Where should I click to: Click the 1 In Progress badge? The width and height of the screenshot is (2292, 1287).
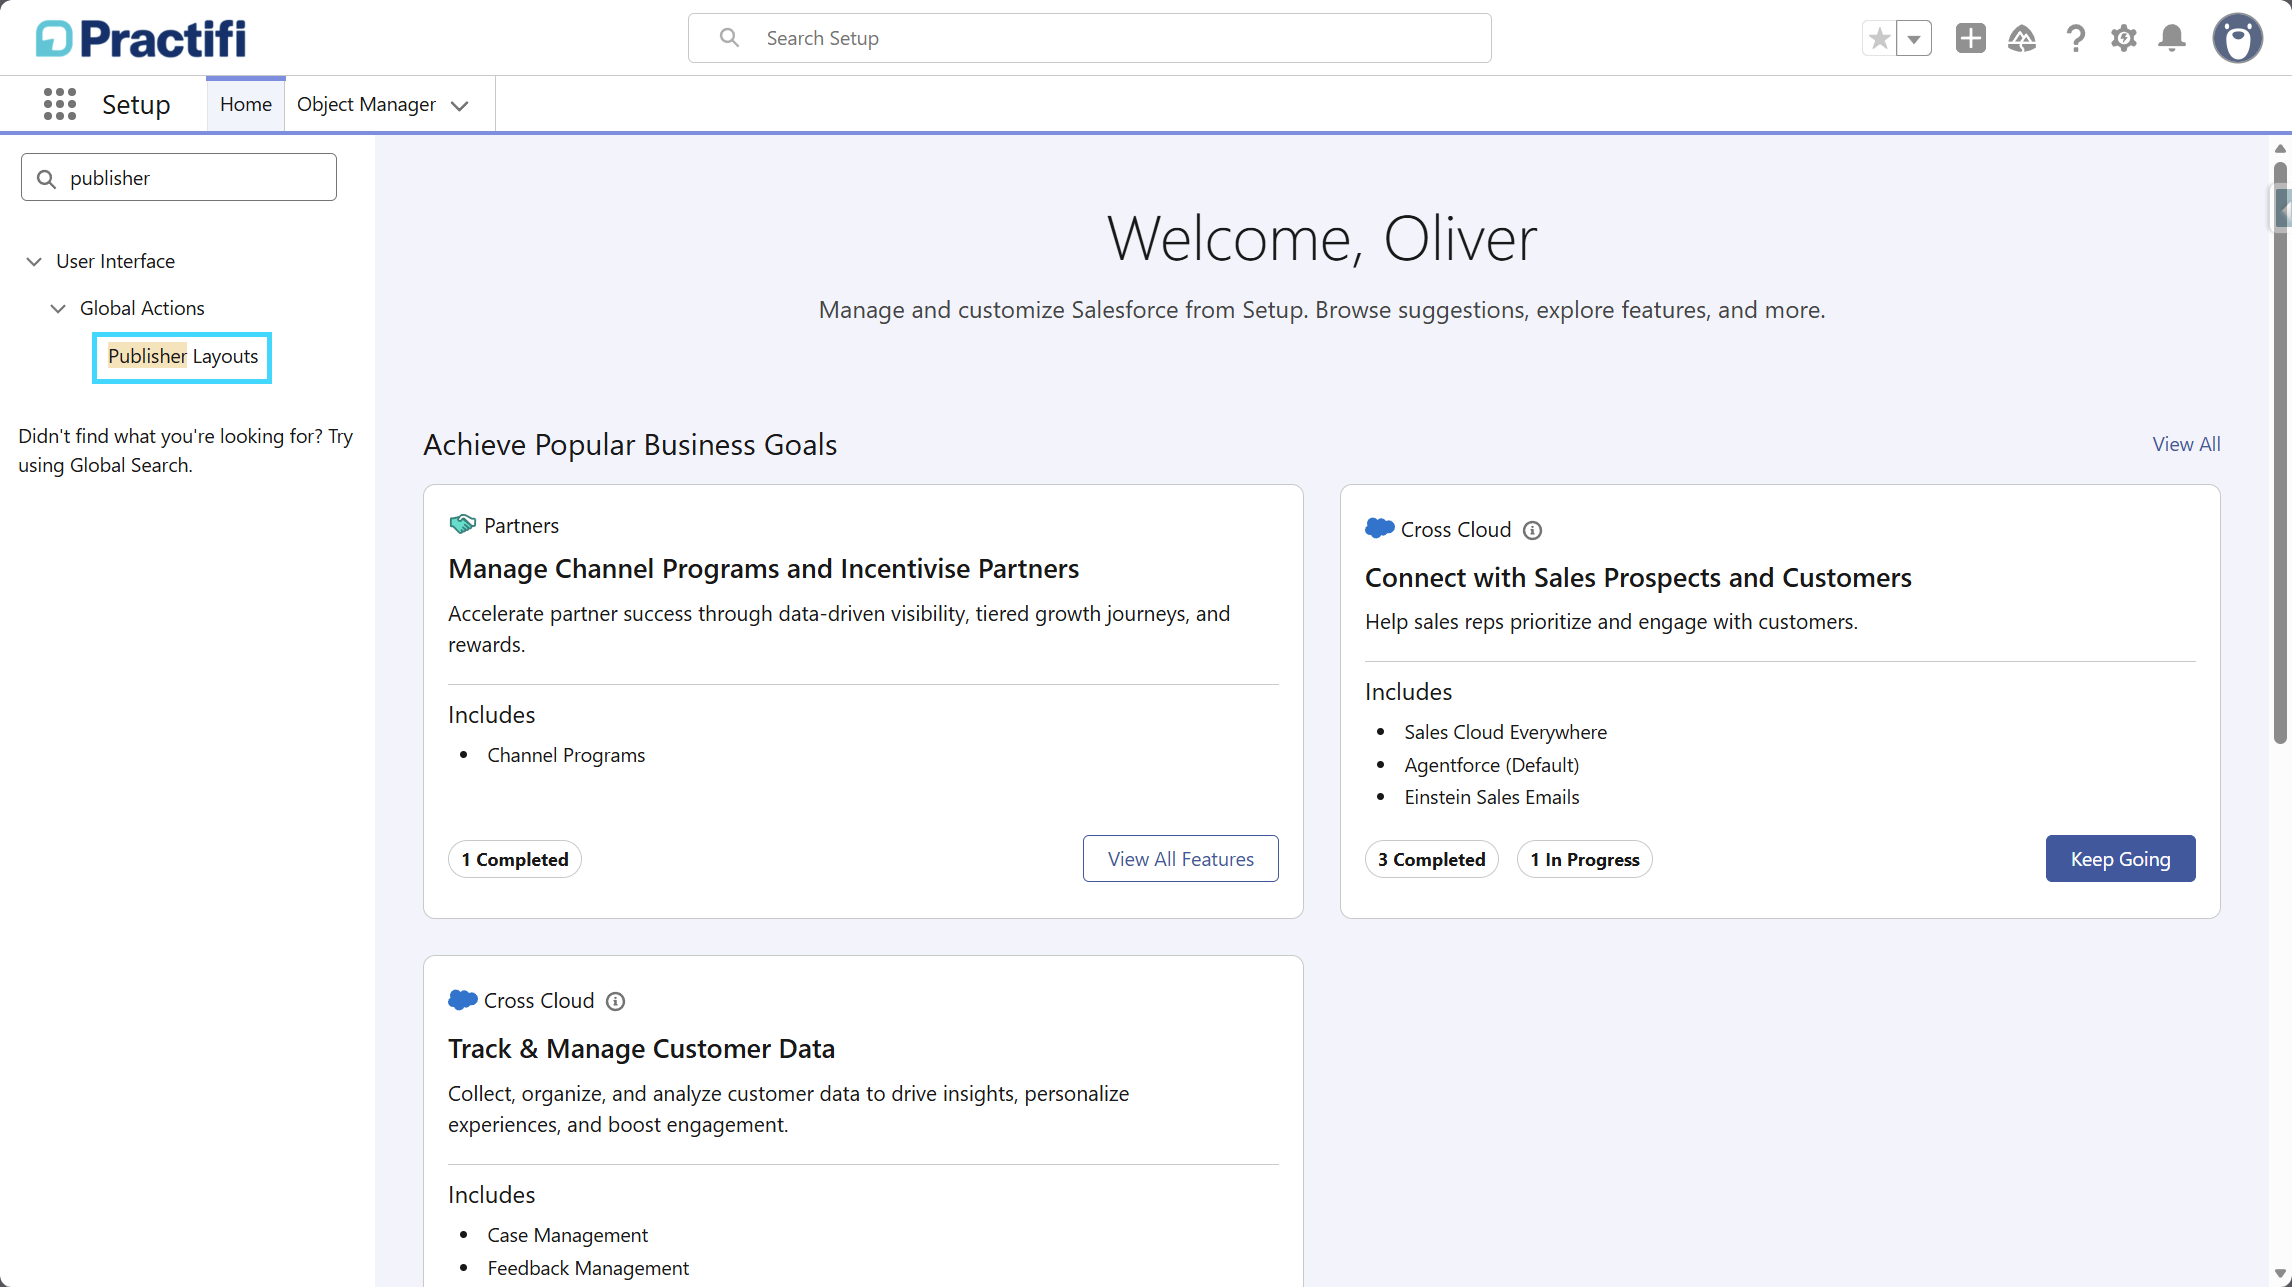tap(1584, 859)
